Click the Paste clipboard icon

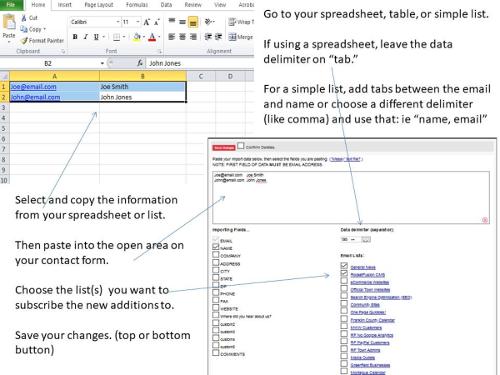pos(9,22)
